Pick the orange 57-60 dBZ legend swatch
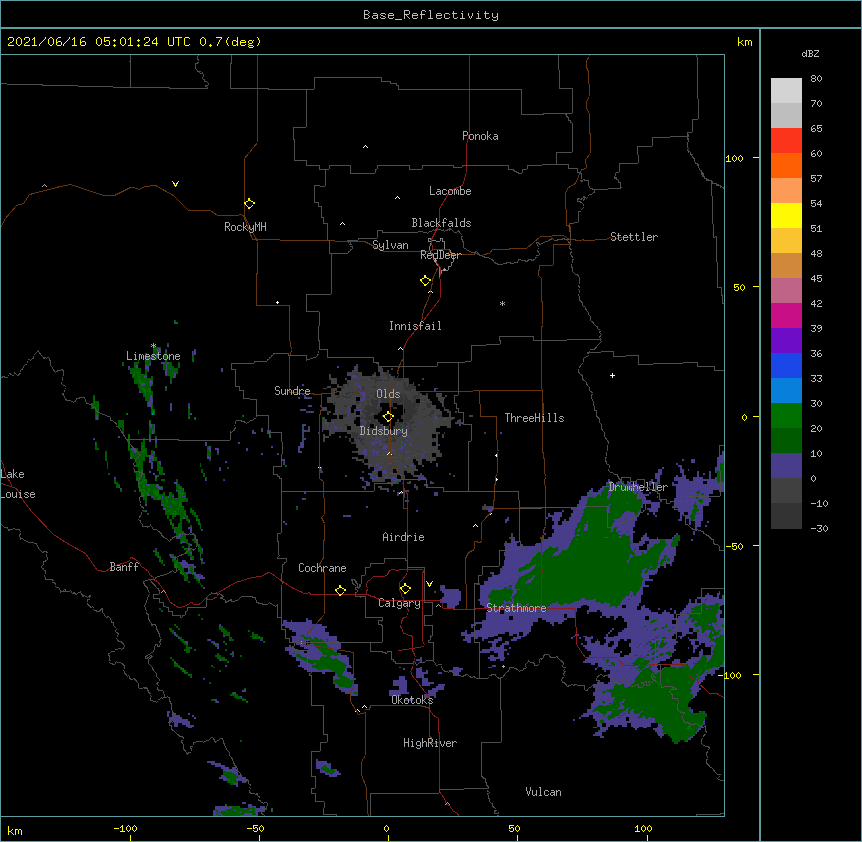Image resolution: width=862 pixels, height=842 pixels. pos(786,165)
